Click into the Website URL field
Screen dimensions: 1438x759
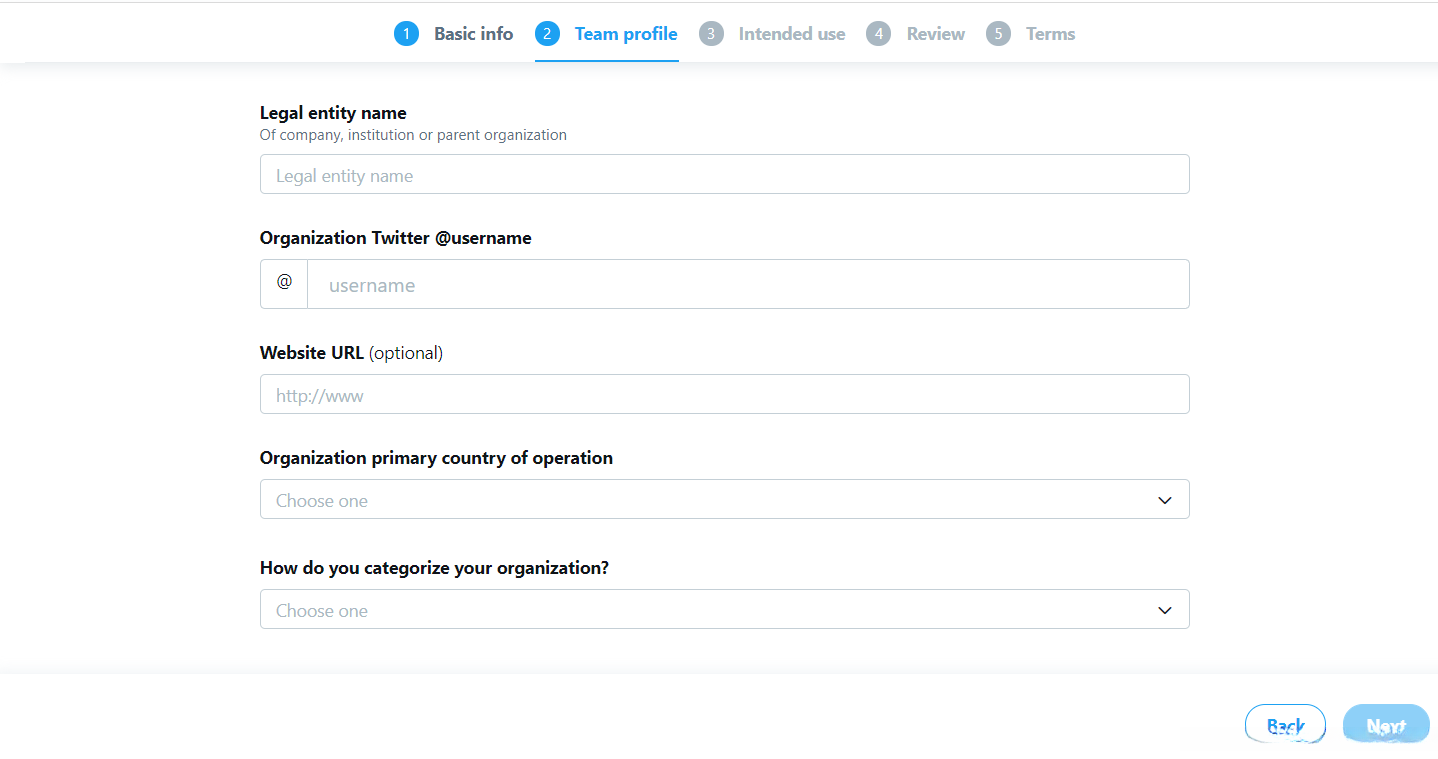click(724, 394)
